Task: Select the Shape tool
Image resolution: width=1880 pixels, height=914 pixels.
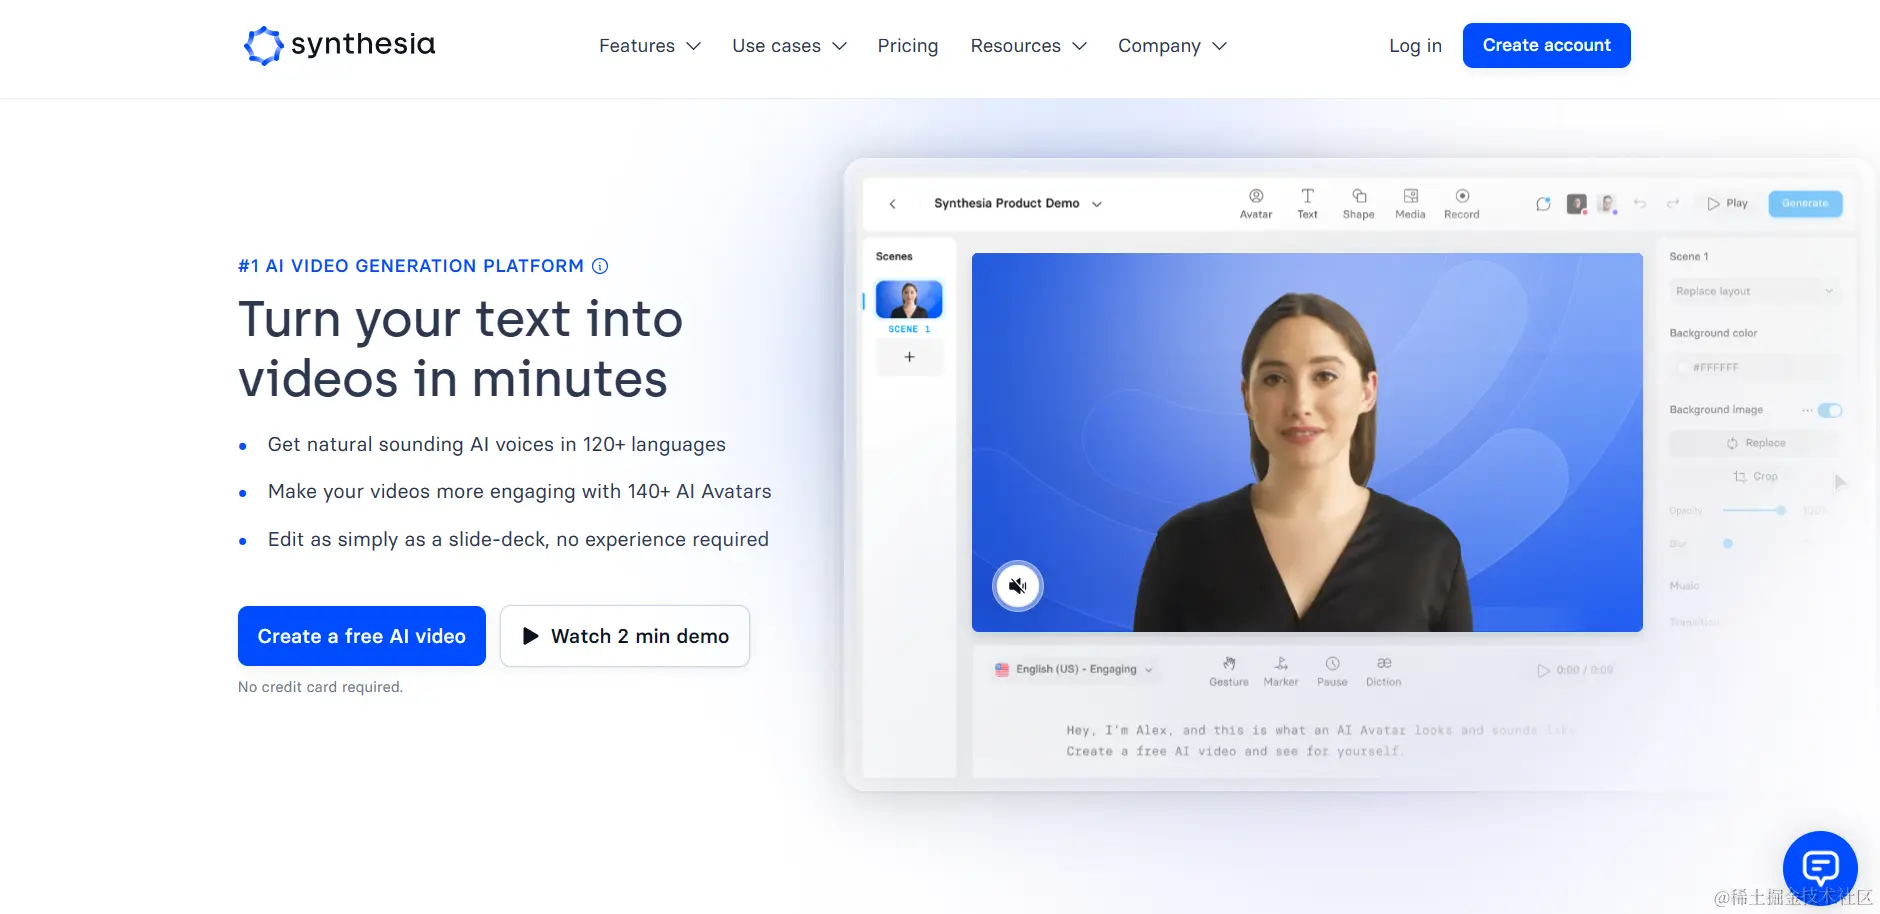Action: pos(1358,204)
